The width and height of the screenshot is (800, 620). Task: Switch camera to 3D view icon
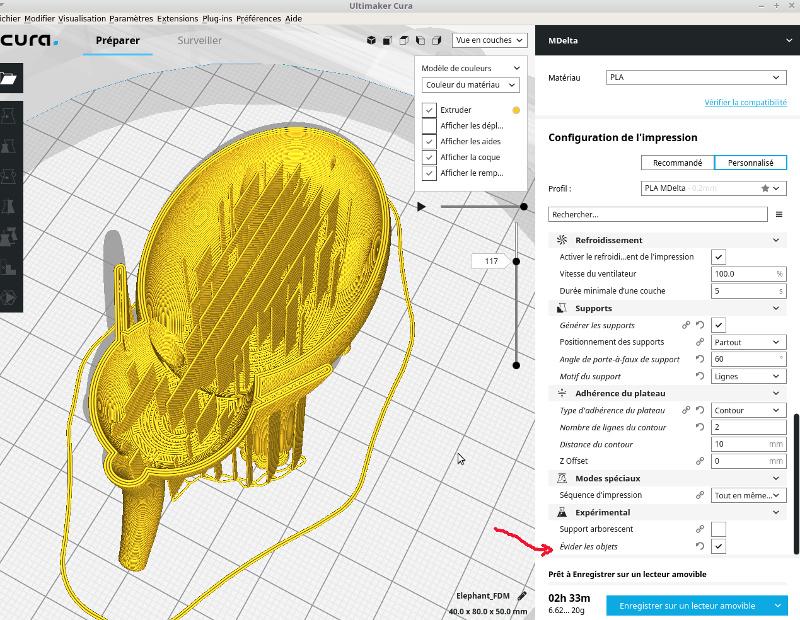click(371, 40)
